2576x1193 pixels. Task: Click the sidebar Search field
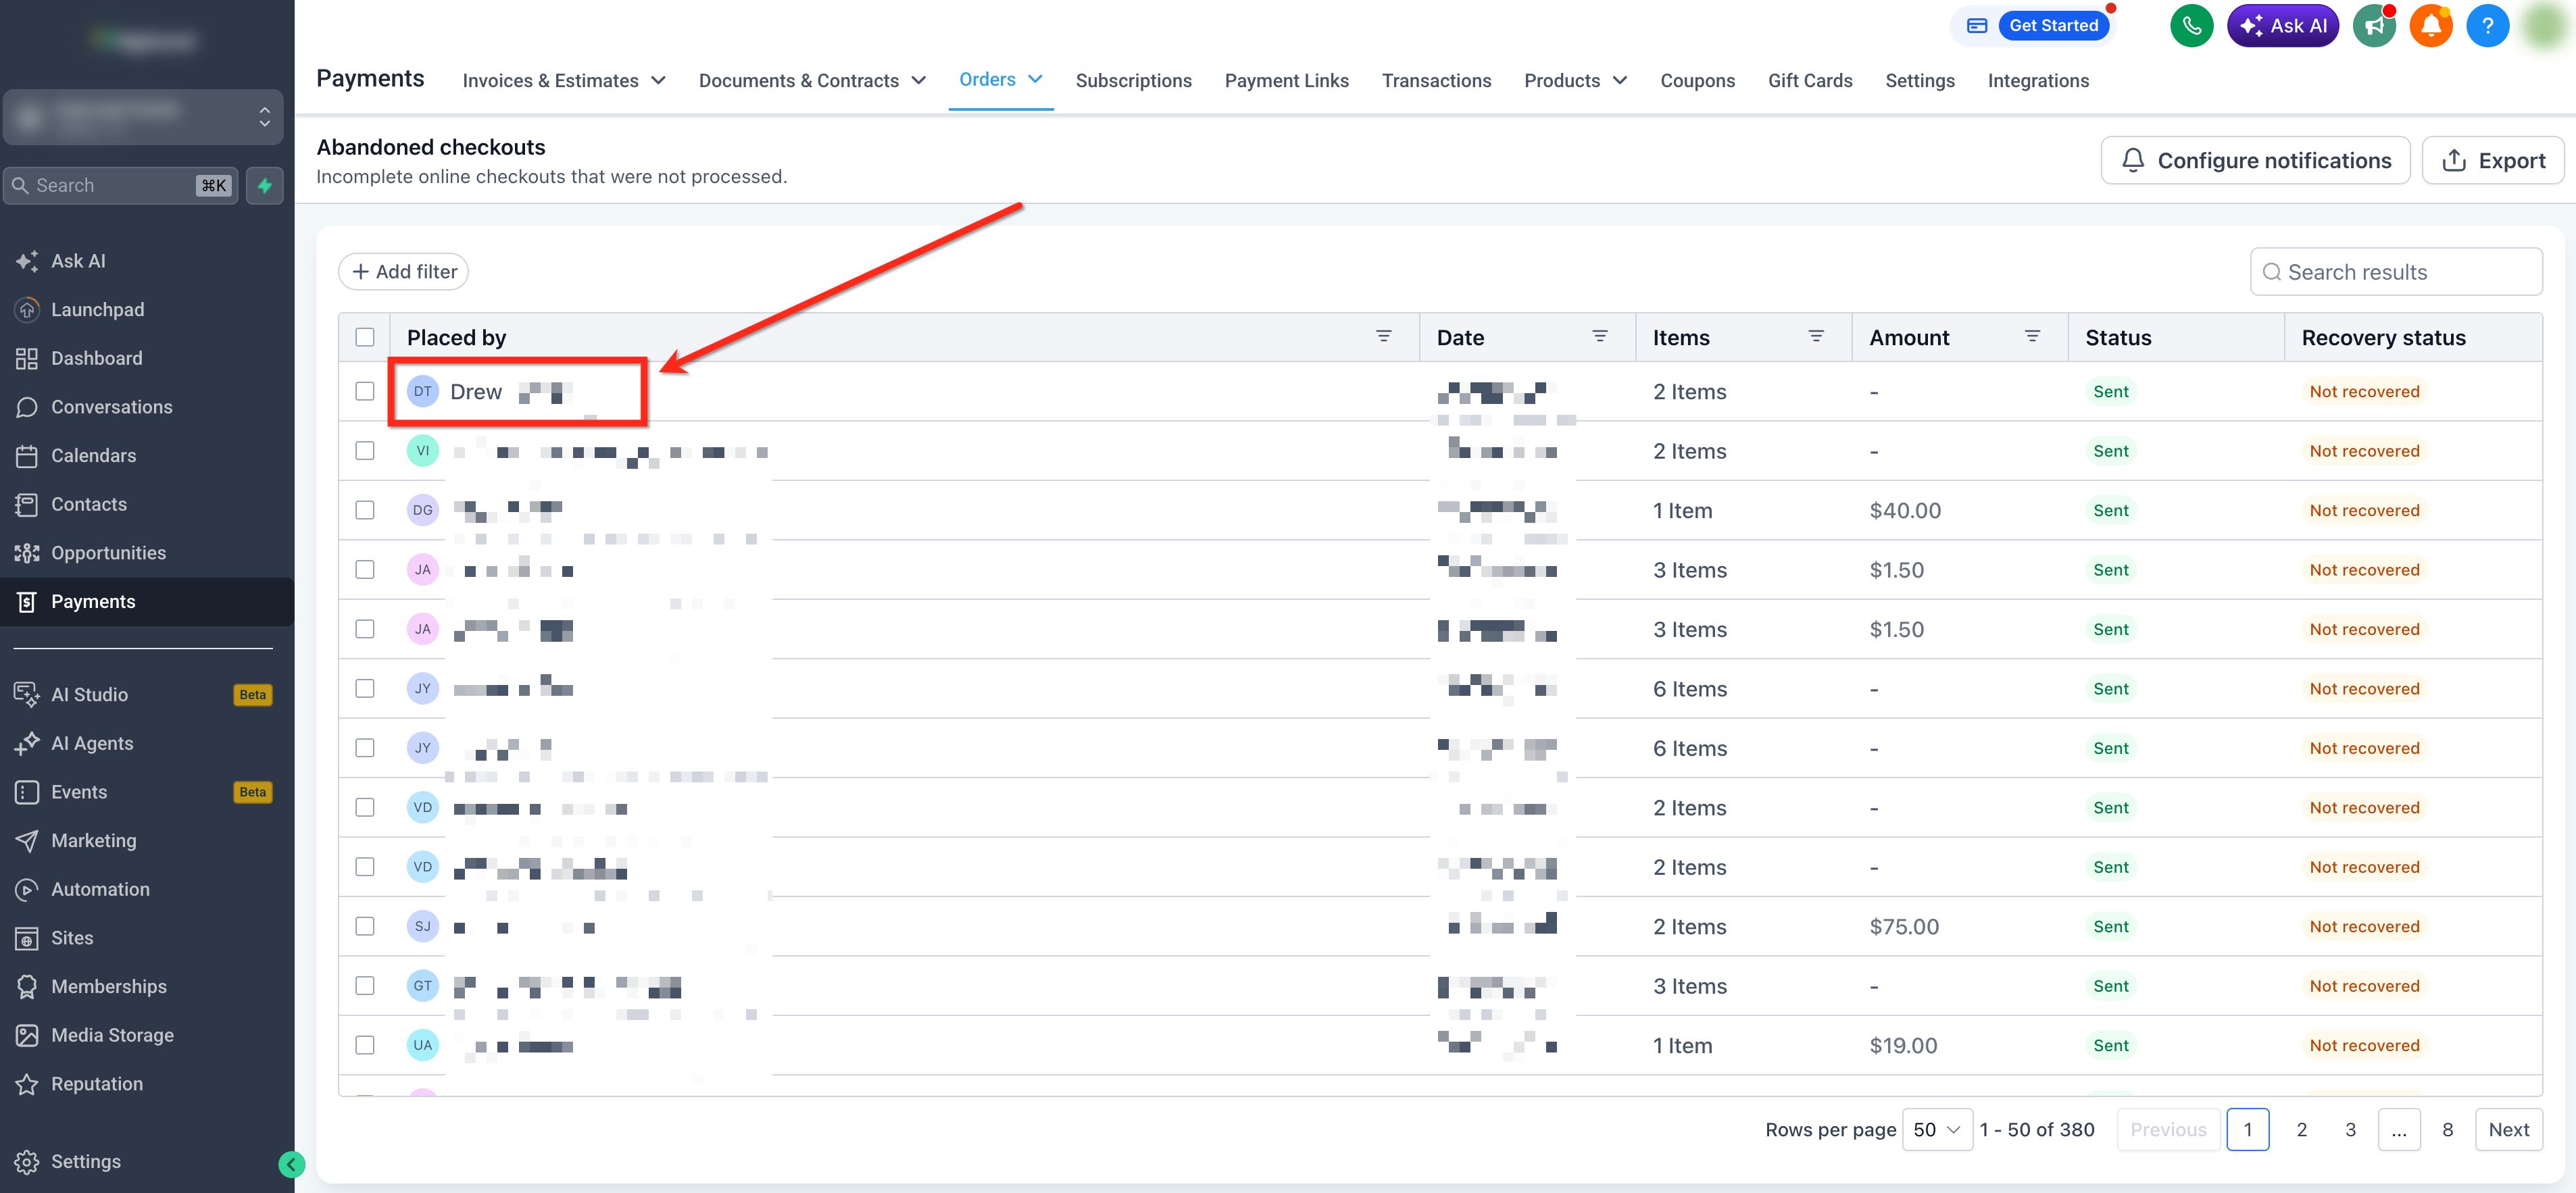120,185
